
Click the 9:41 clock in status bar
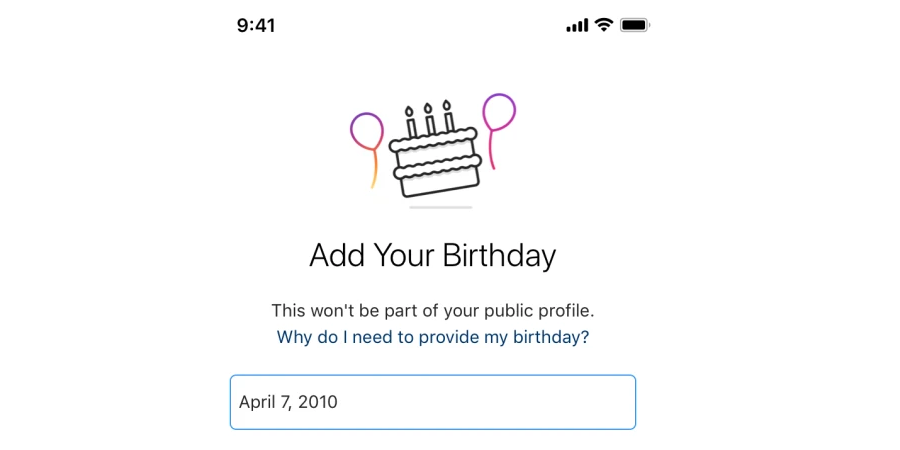point(256,25)
